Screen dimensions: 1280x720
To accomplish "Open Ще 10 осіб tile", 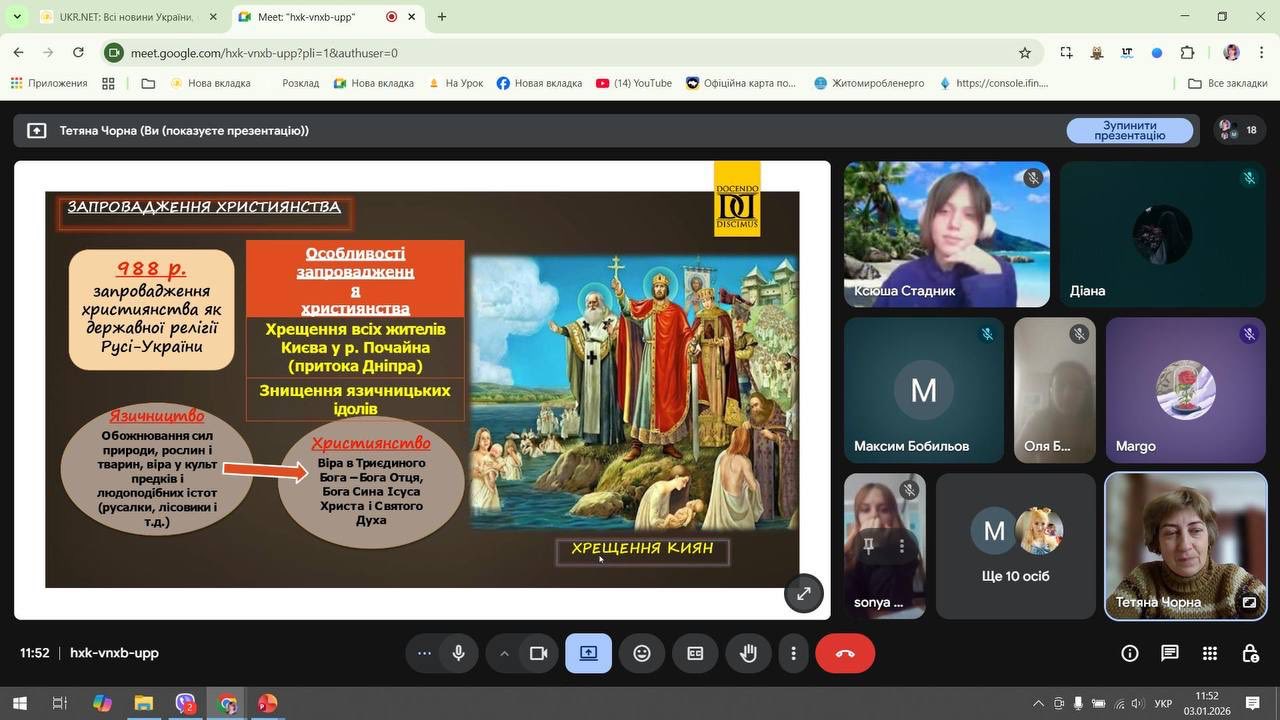I will click(x=1015, y=546).
